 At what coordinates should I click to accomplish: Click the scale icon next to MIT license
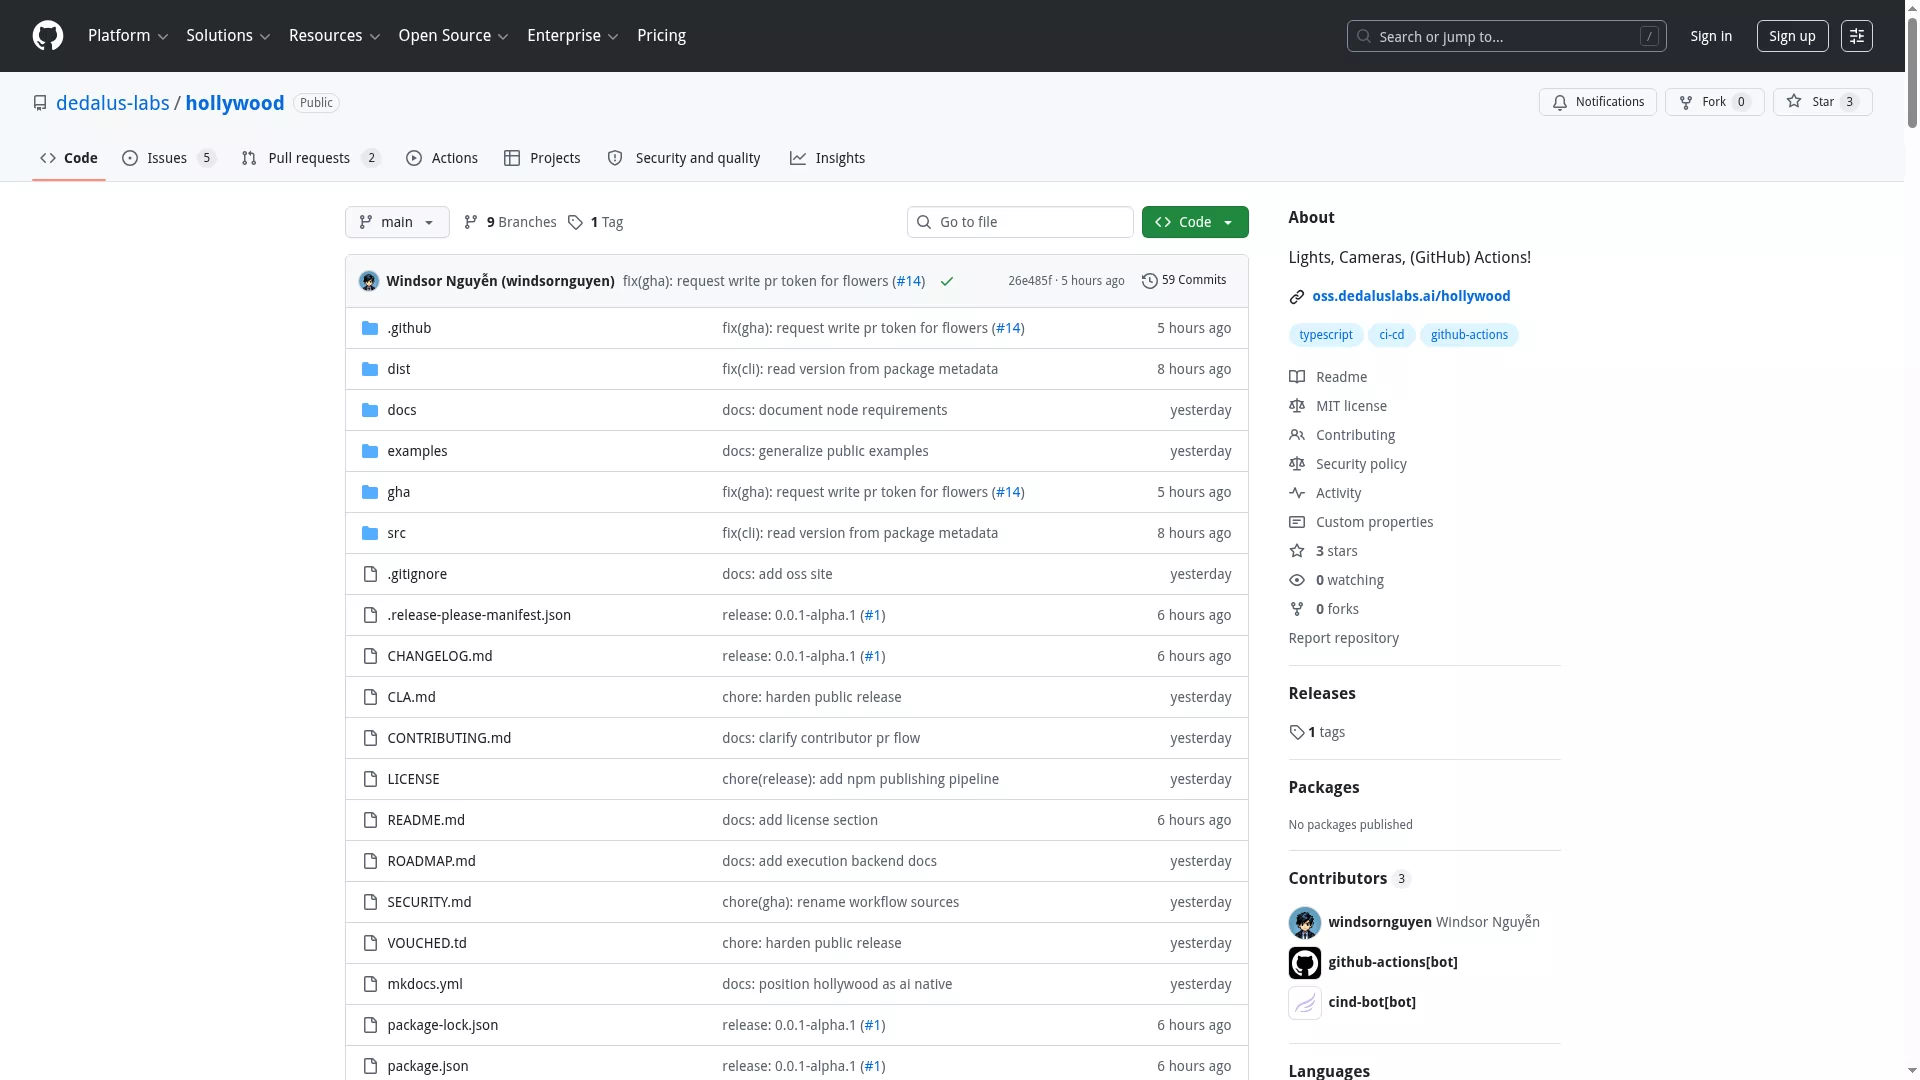click(x=1297, y=406)
